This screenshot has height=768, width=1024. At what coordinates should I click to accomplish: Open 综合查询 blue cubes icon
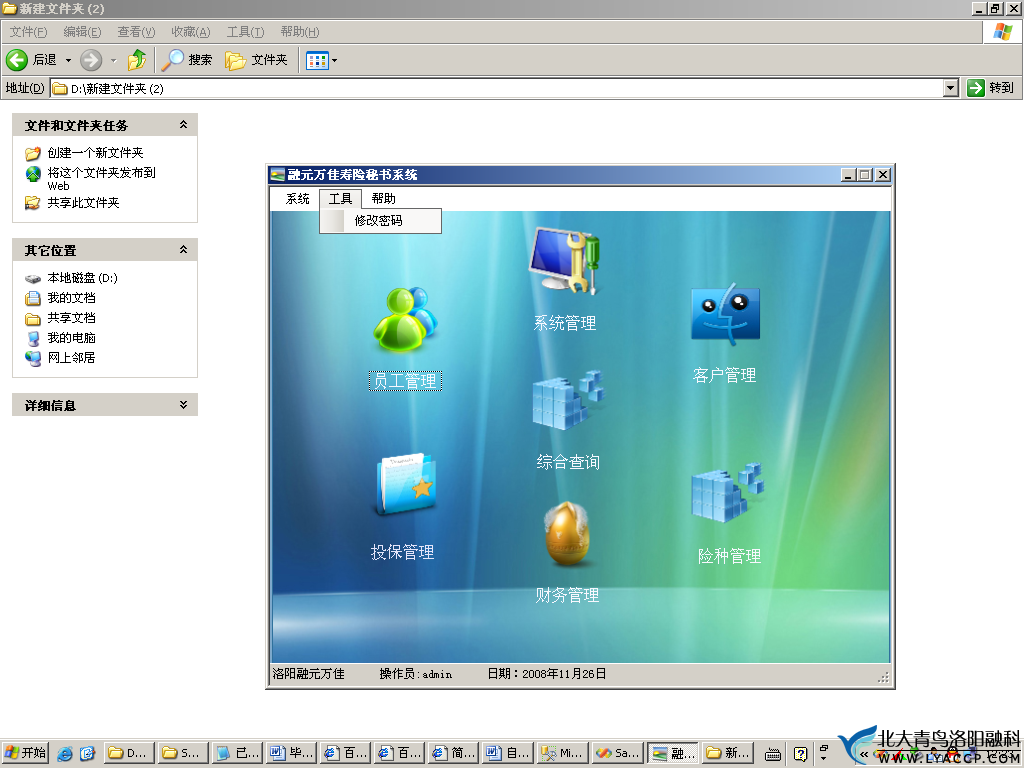568,400
